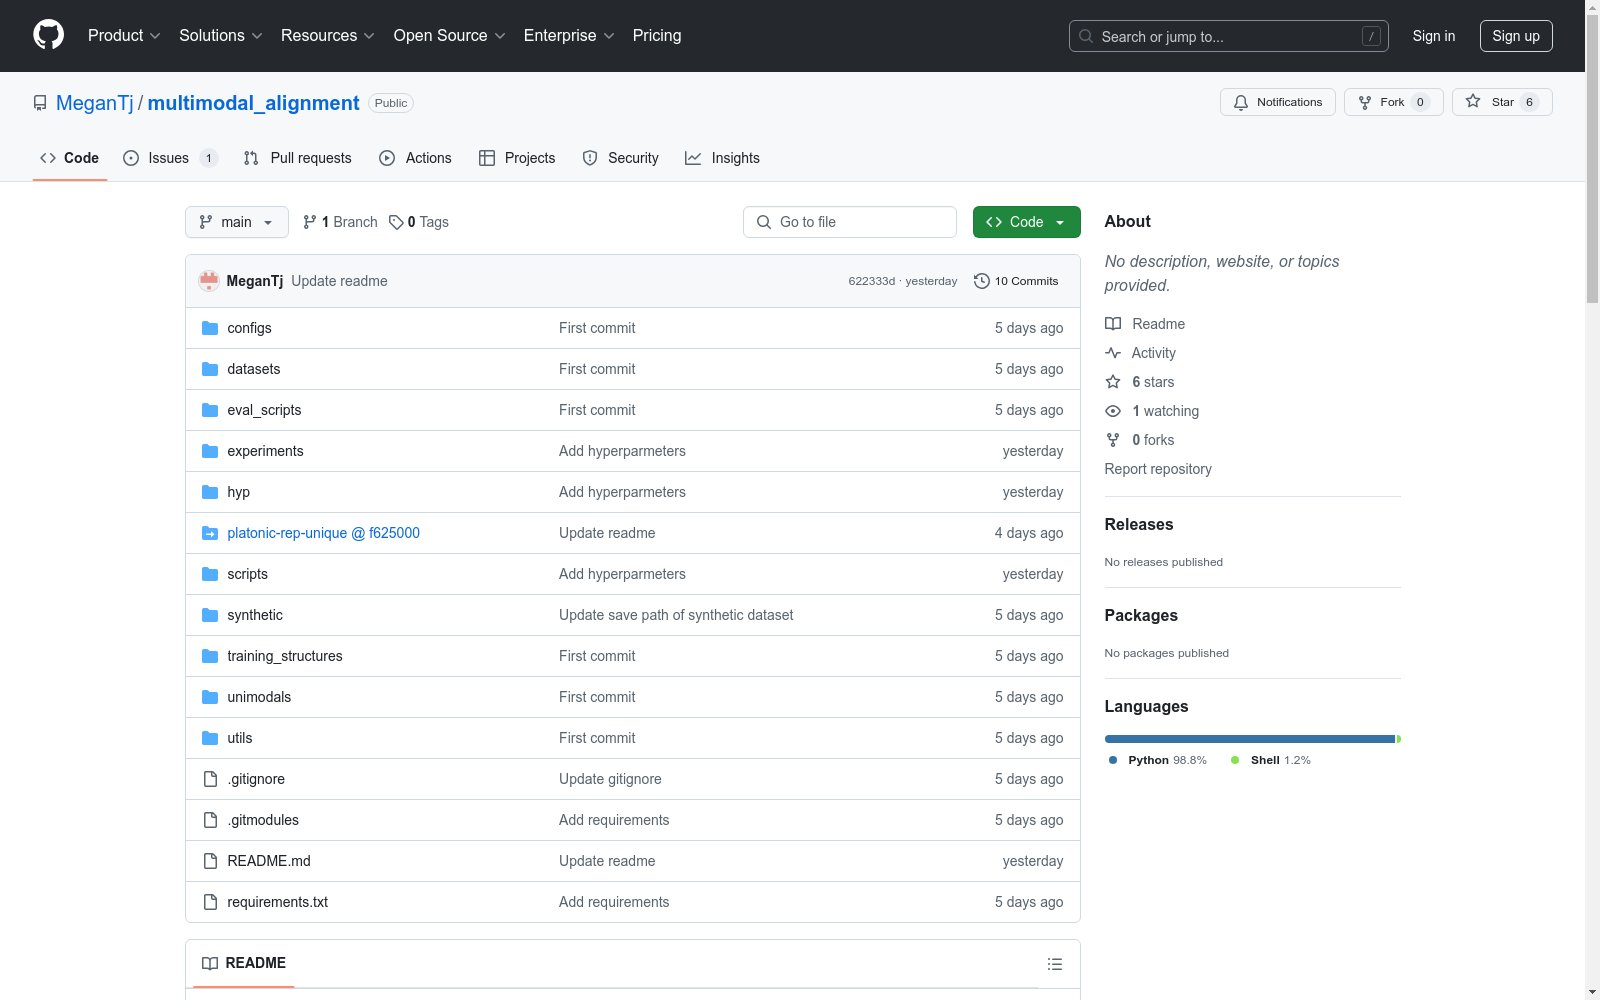Switch to the Actions tab
Image resolution: width=1600 pixels, height=1000 pixels.
[x=415, y=158]
